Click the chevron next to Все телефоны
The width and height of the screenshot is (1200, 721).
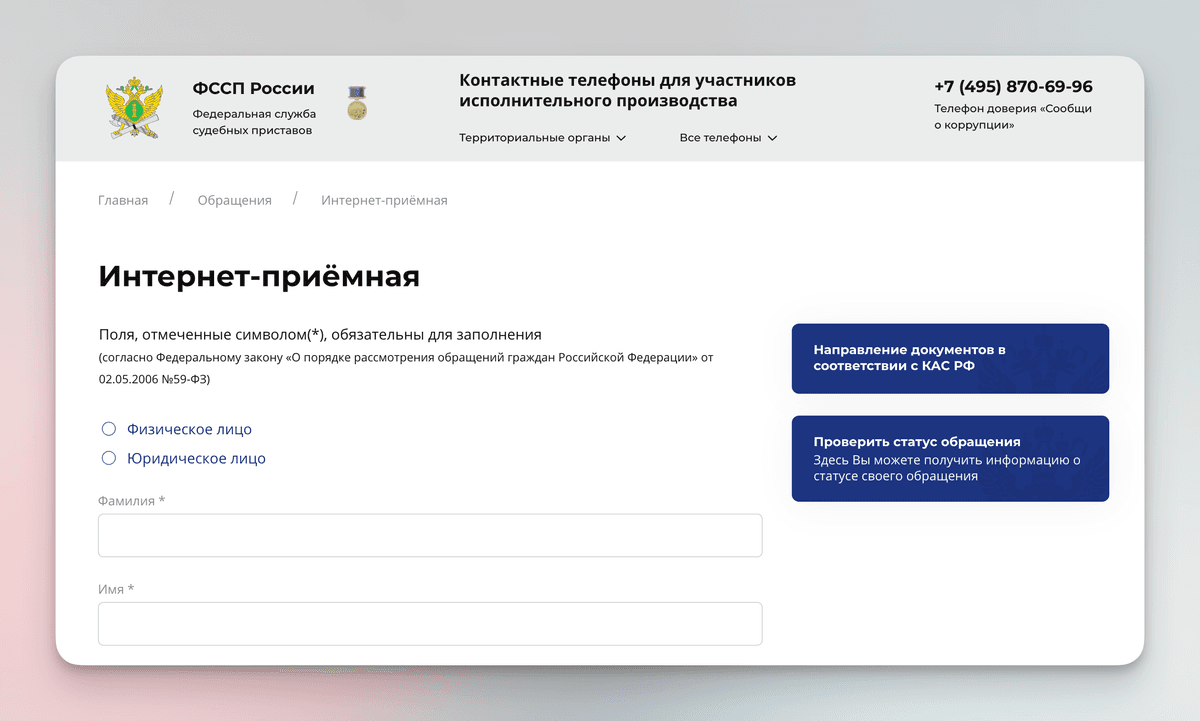pos(771,138)
